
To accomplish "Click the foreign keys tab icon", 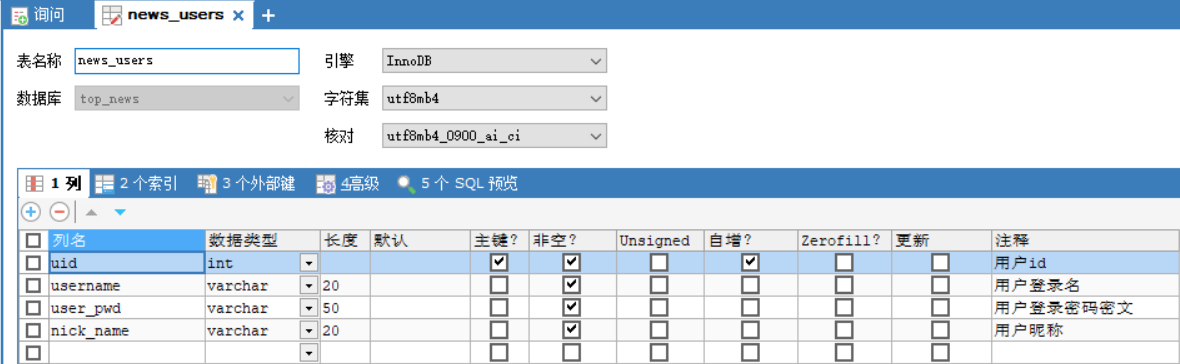I will [x=206, y=184].
